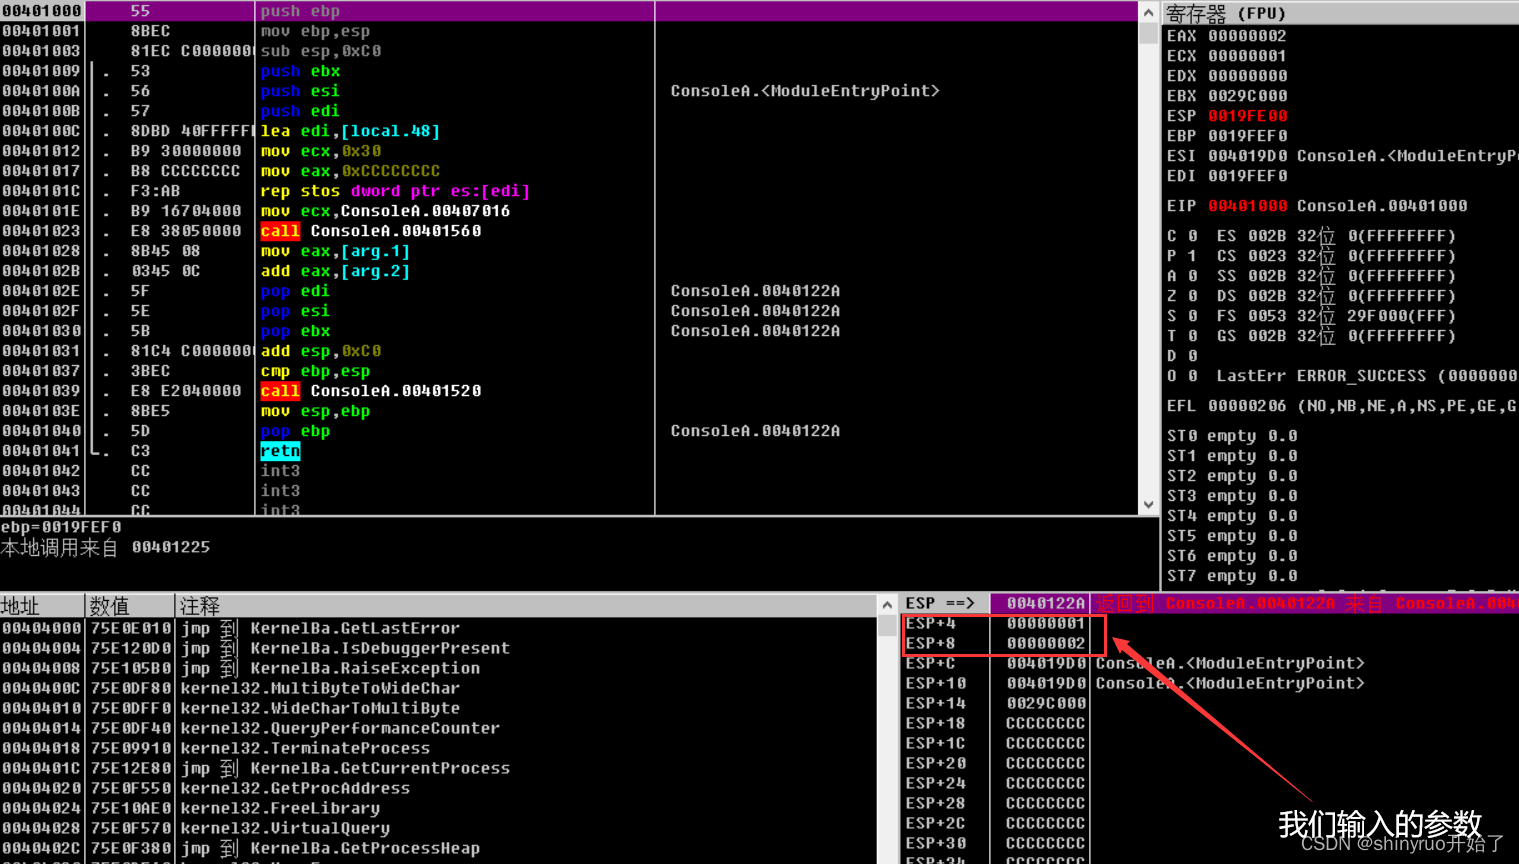Select the EBX register value 0029C000
The width and height of the screenshot is (1519, 864).
coord(1247,96)
